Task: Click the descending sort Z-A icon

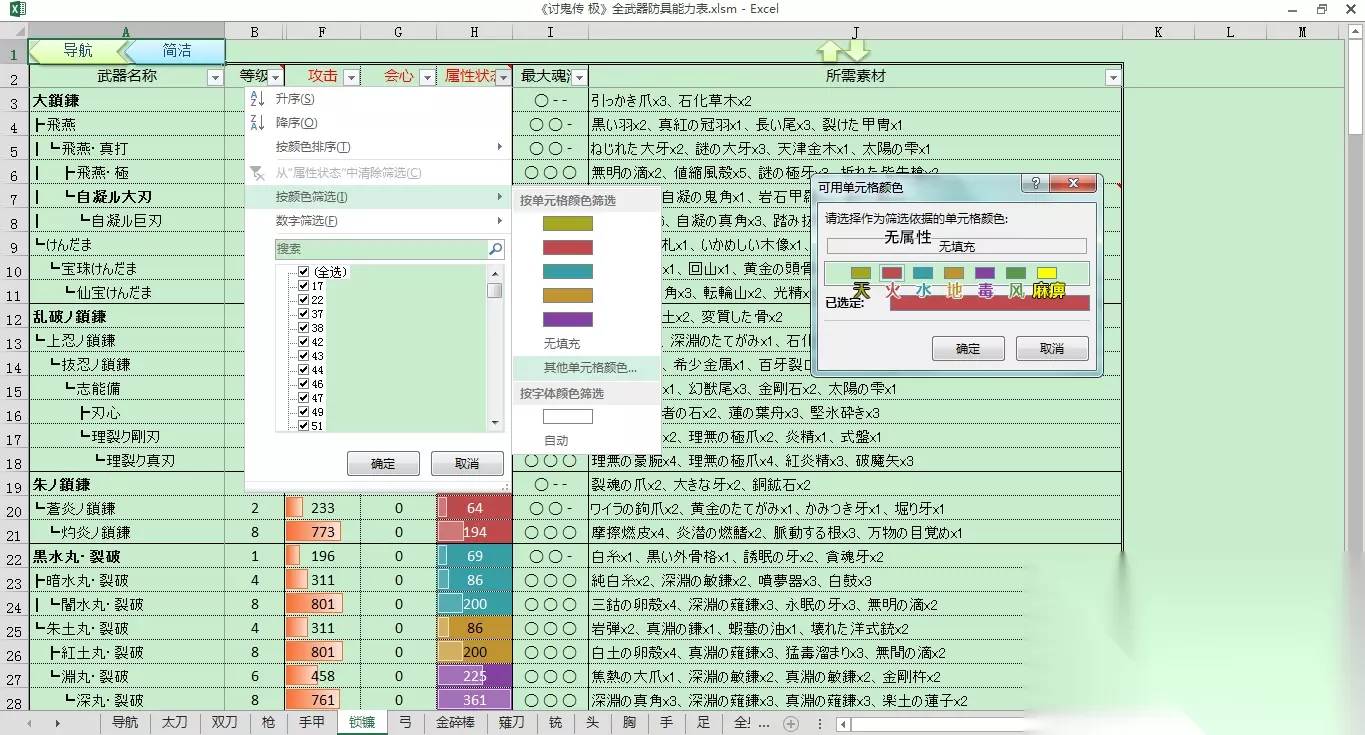Action: click(x=257, y=123)
